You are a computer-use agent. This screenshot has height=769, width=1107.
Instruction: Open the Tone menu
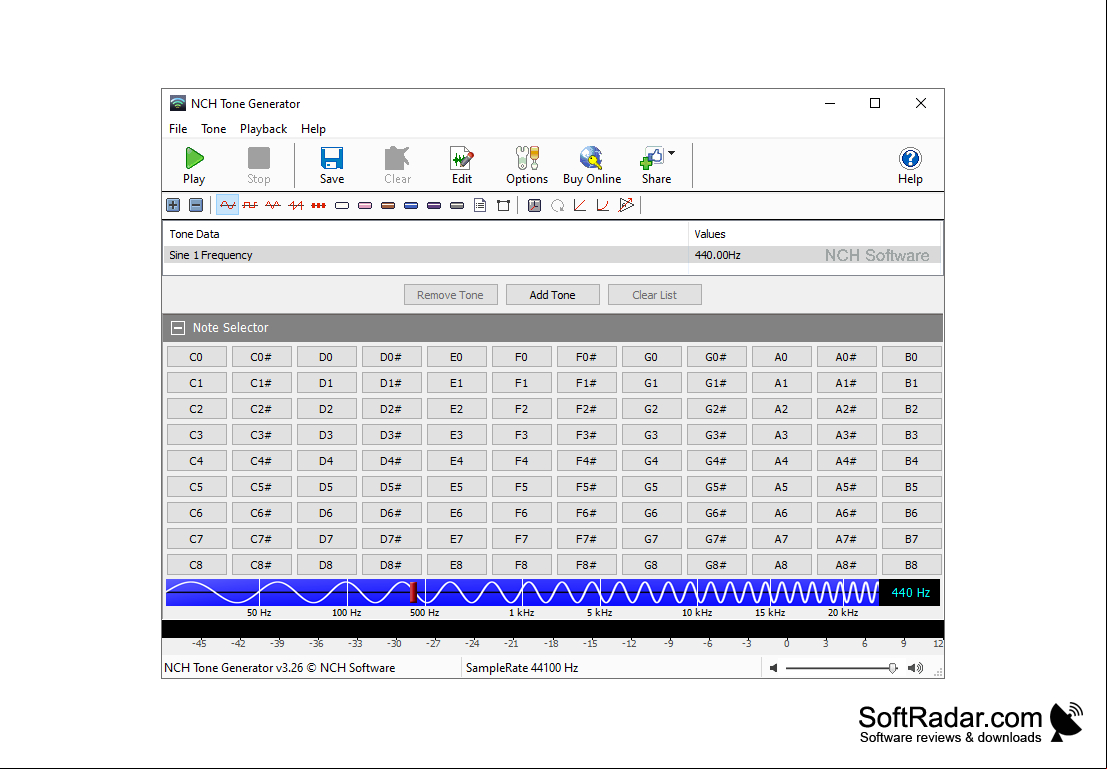(x=213, y=129)
